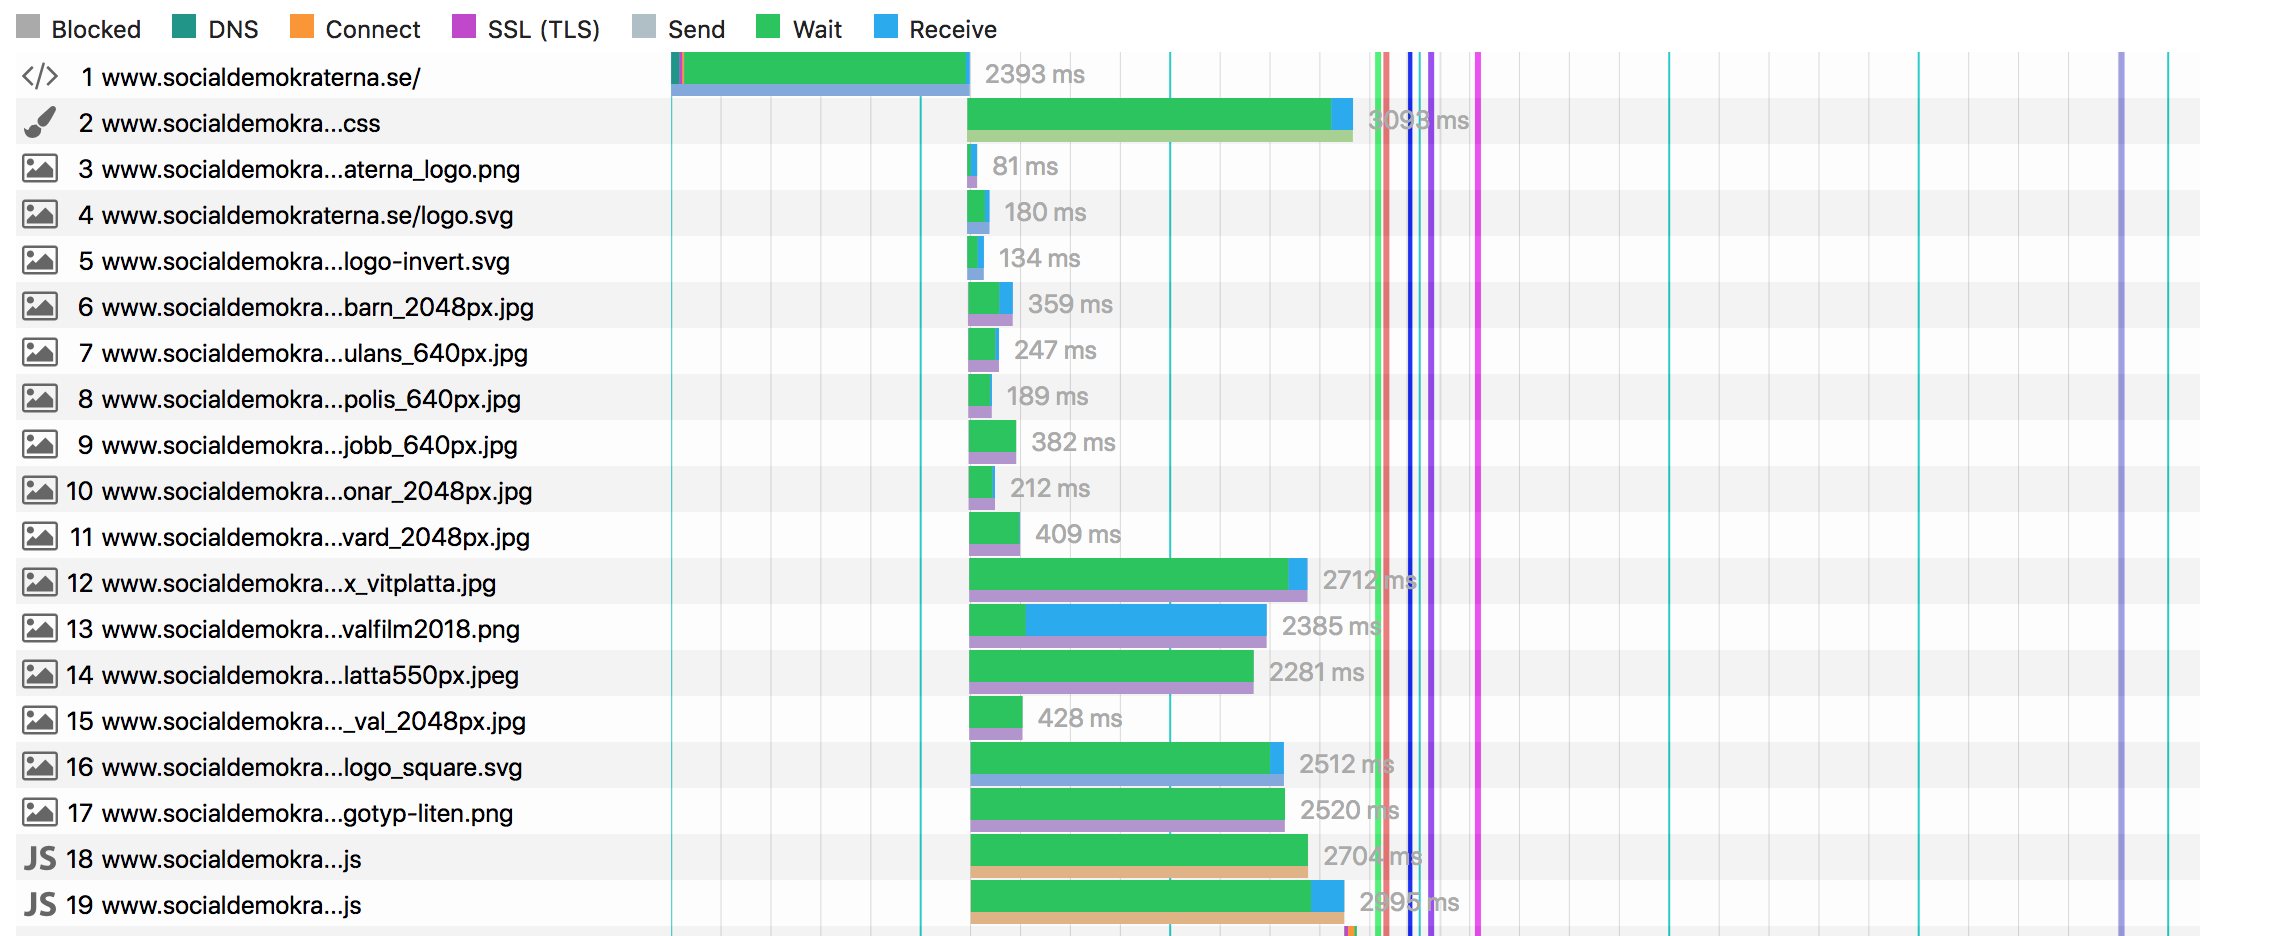
Task: Click the 2393 ms timing label
Action: 1034,75
